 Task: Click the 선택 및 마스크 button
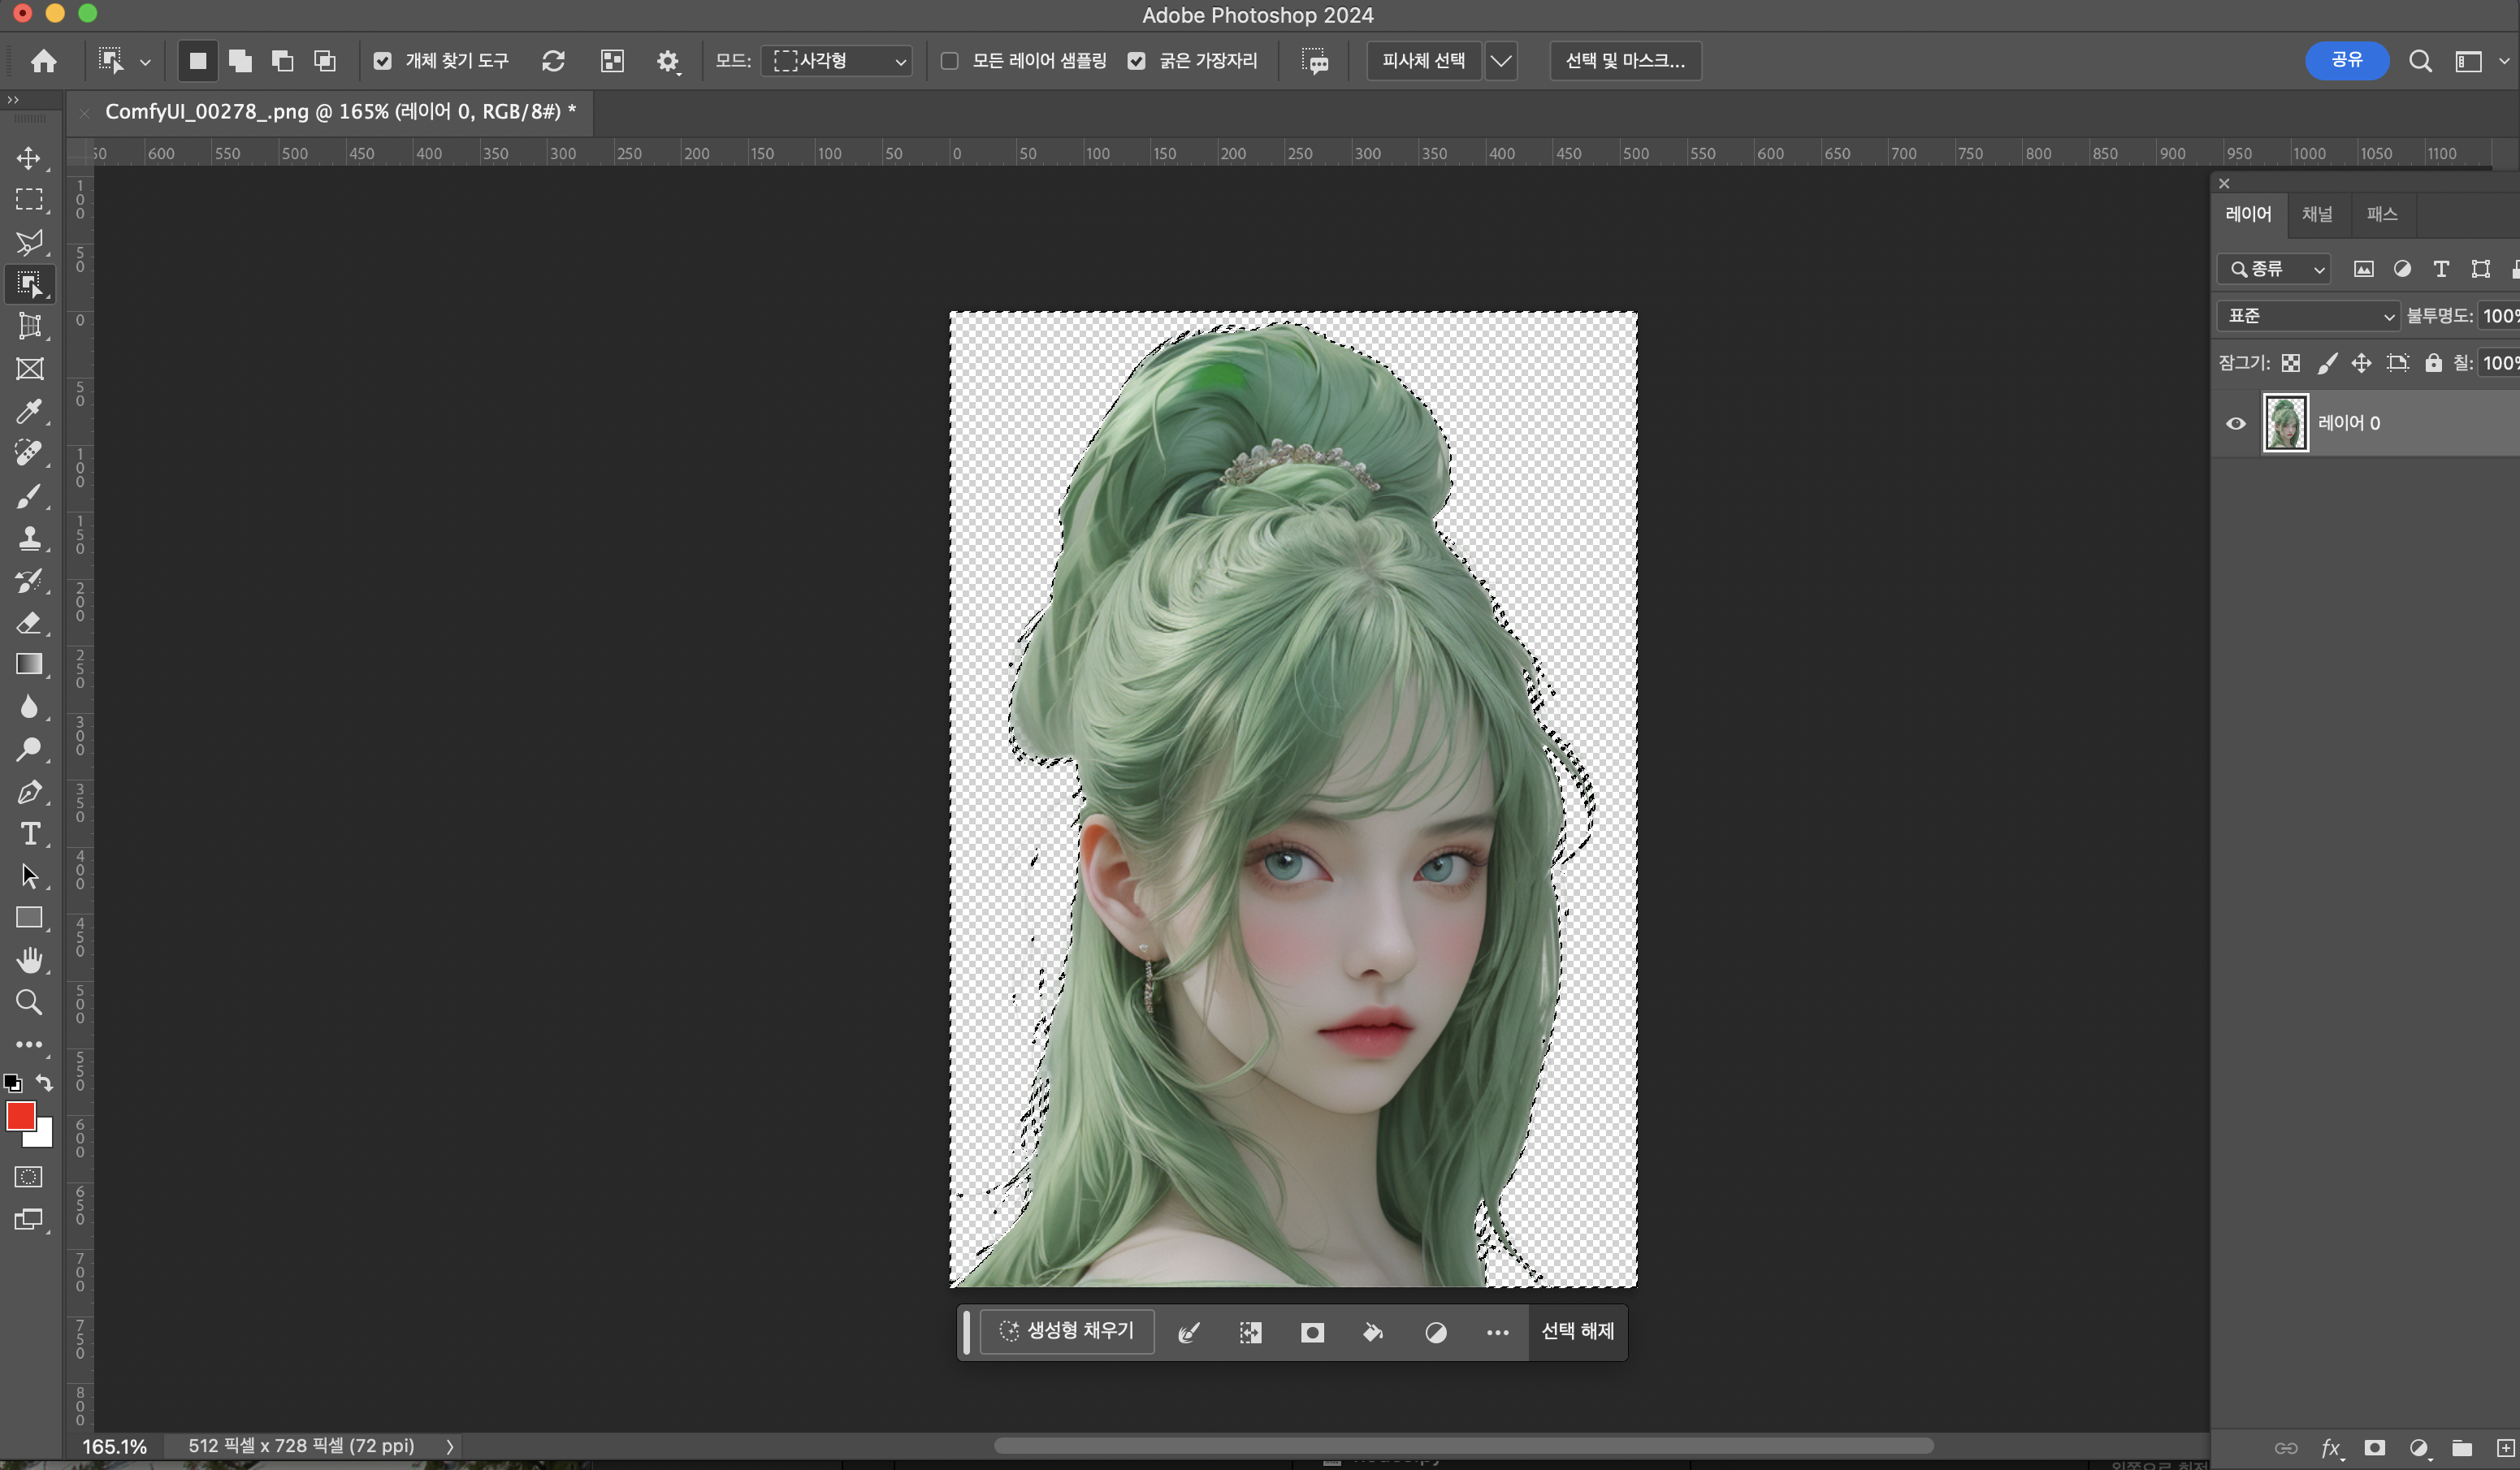click(x=1625, y=61)
